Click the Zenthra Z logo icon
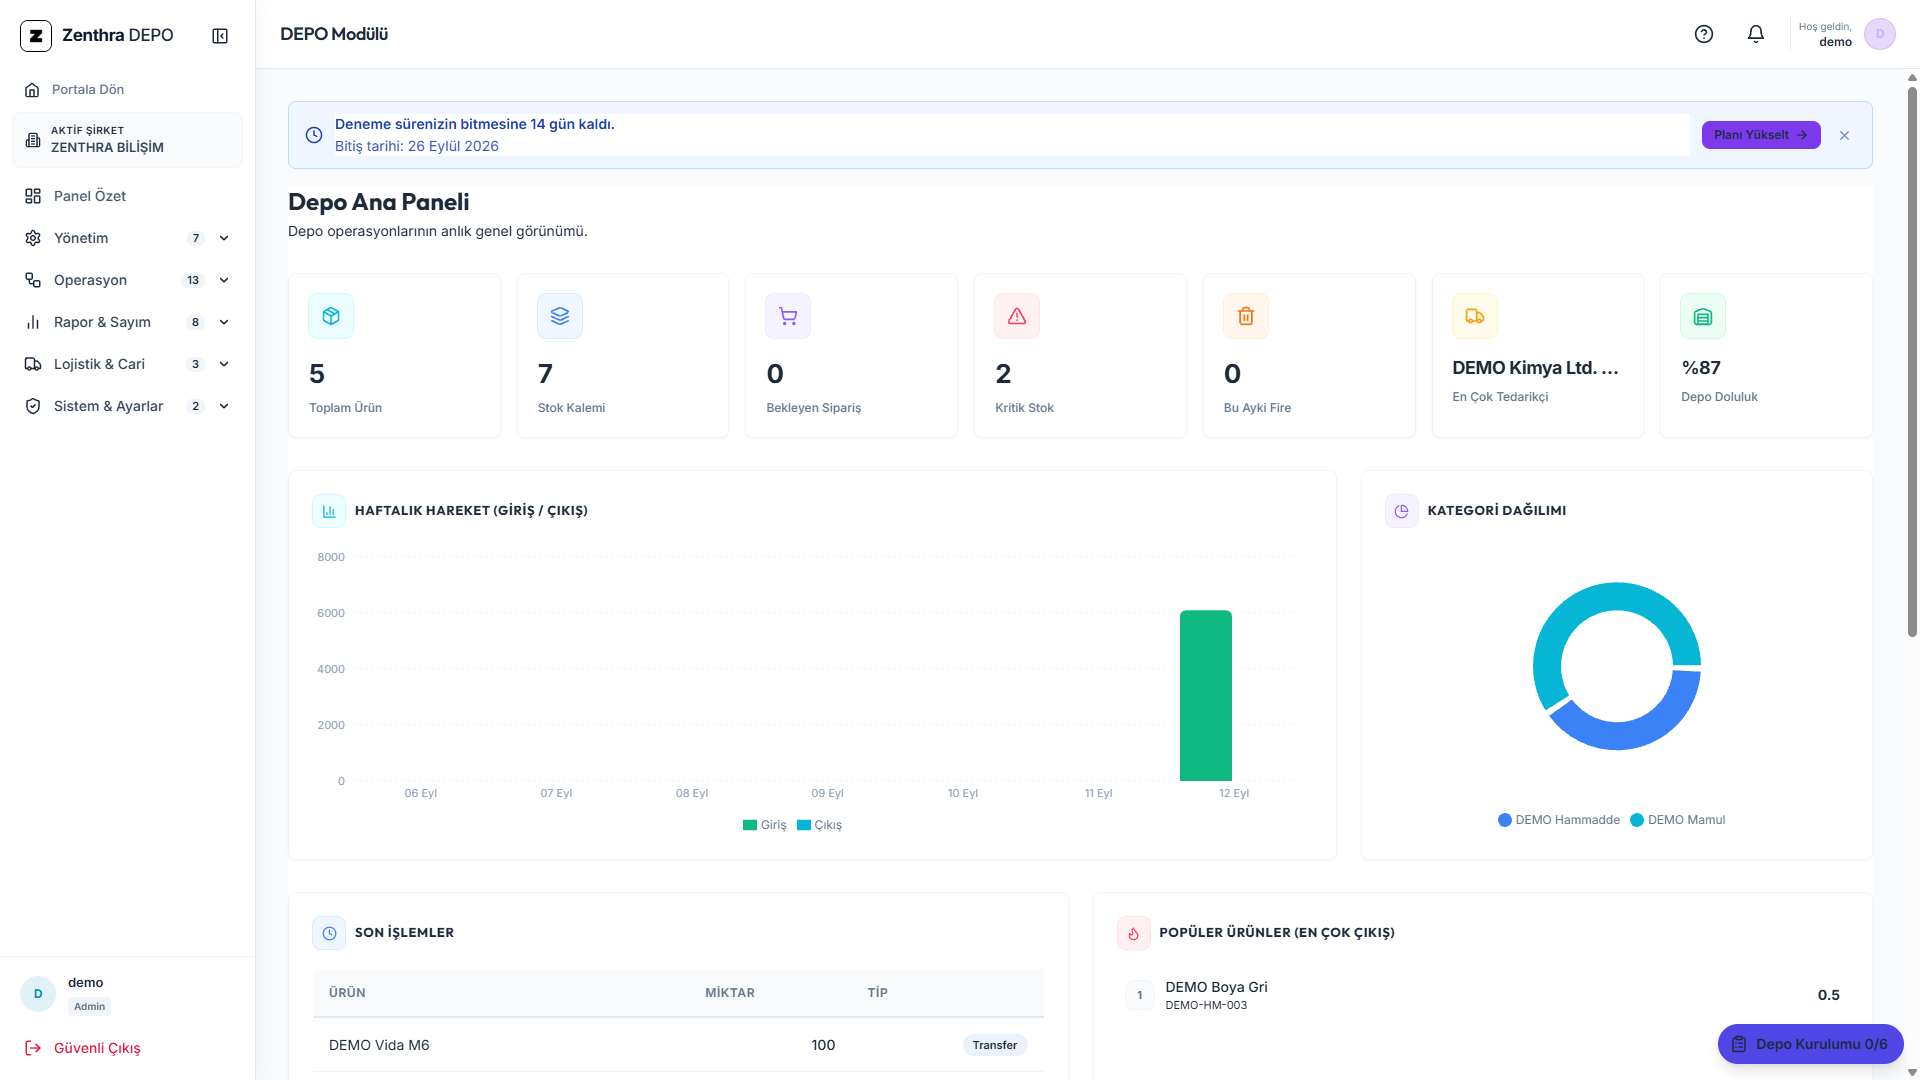 (36, 36)
